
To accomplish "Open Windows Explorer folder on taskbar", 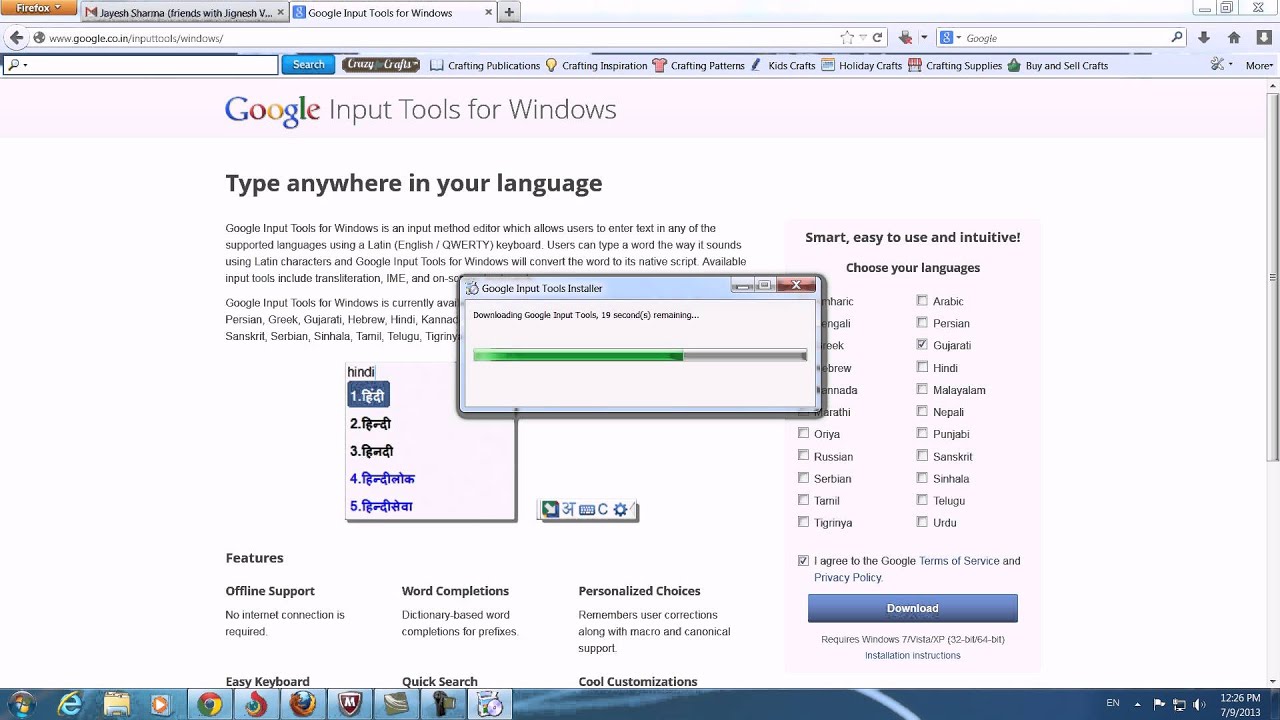I will coord(116,704).
